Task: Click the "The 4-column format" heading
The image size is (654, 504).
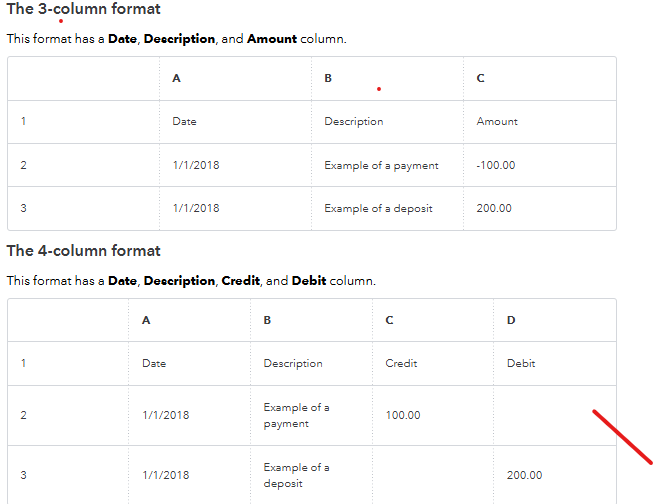Action: click(x=83, y=251)
